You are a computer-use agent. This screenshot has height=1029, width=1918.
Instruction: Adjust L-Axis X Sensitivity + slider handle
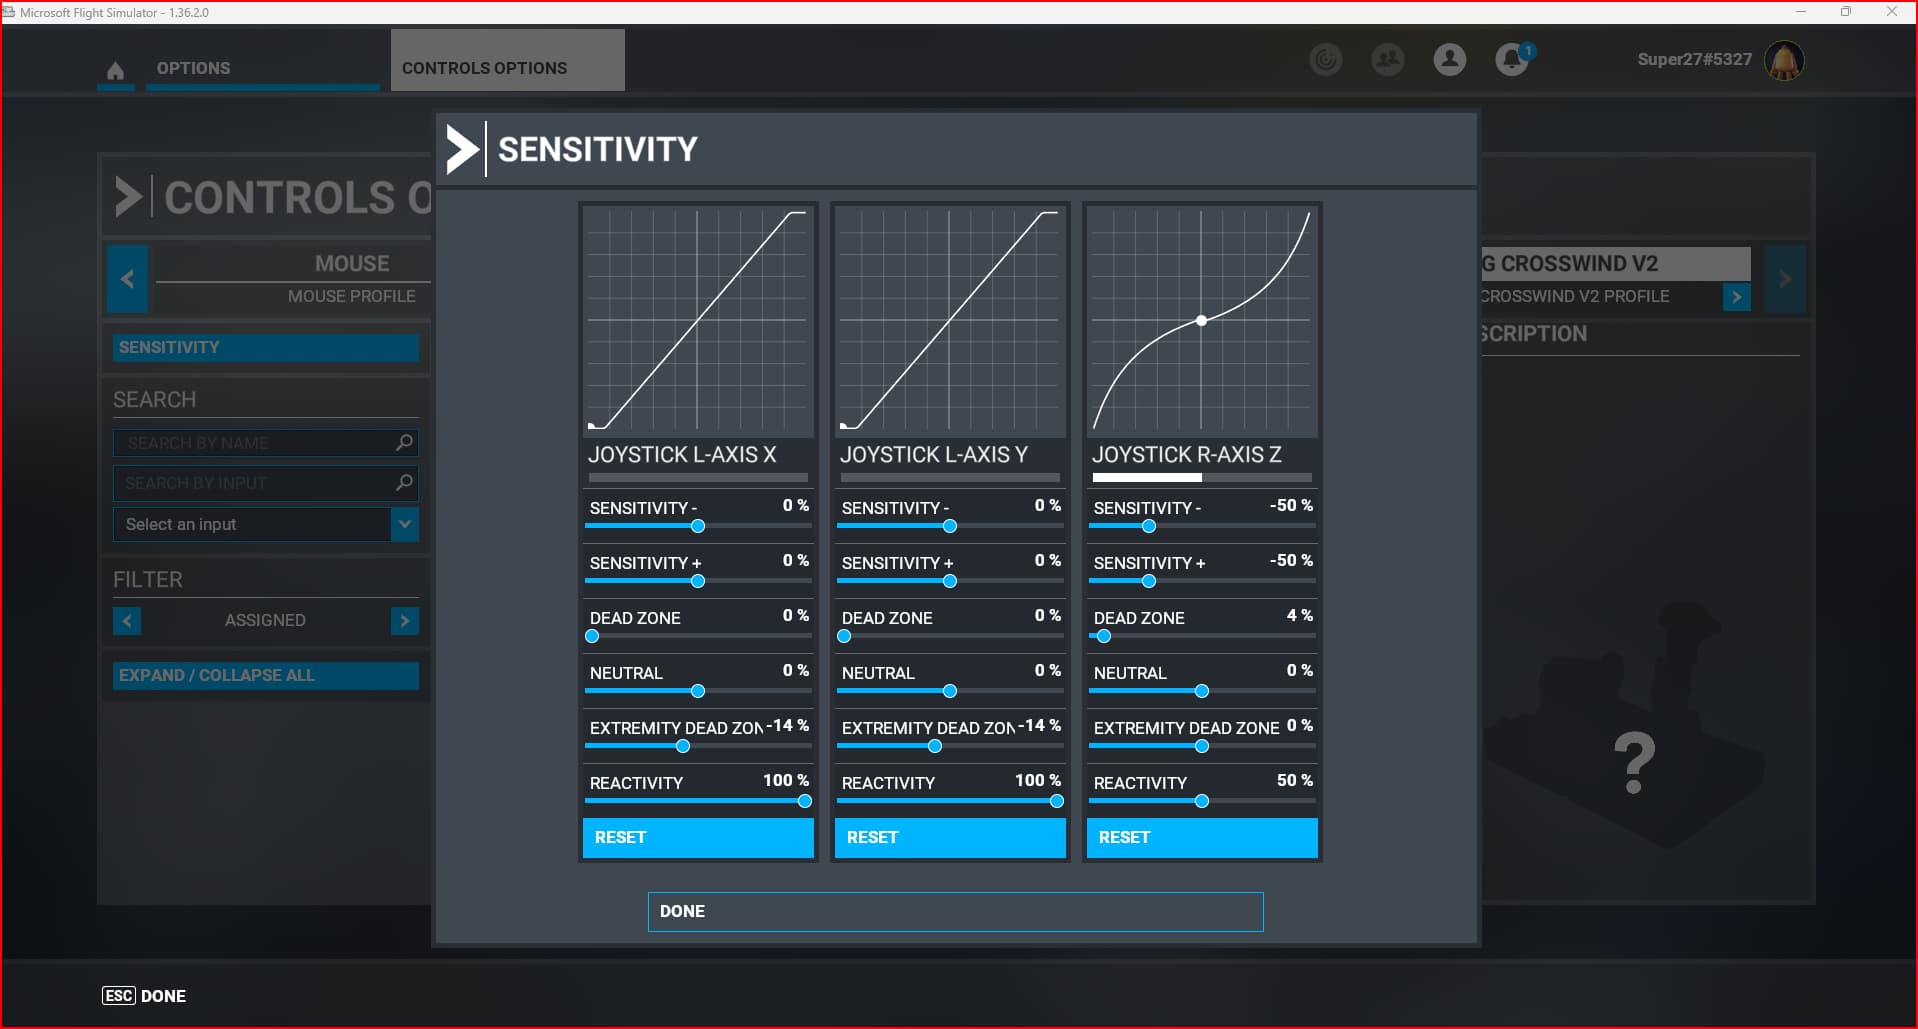(x=698, y=581)
